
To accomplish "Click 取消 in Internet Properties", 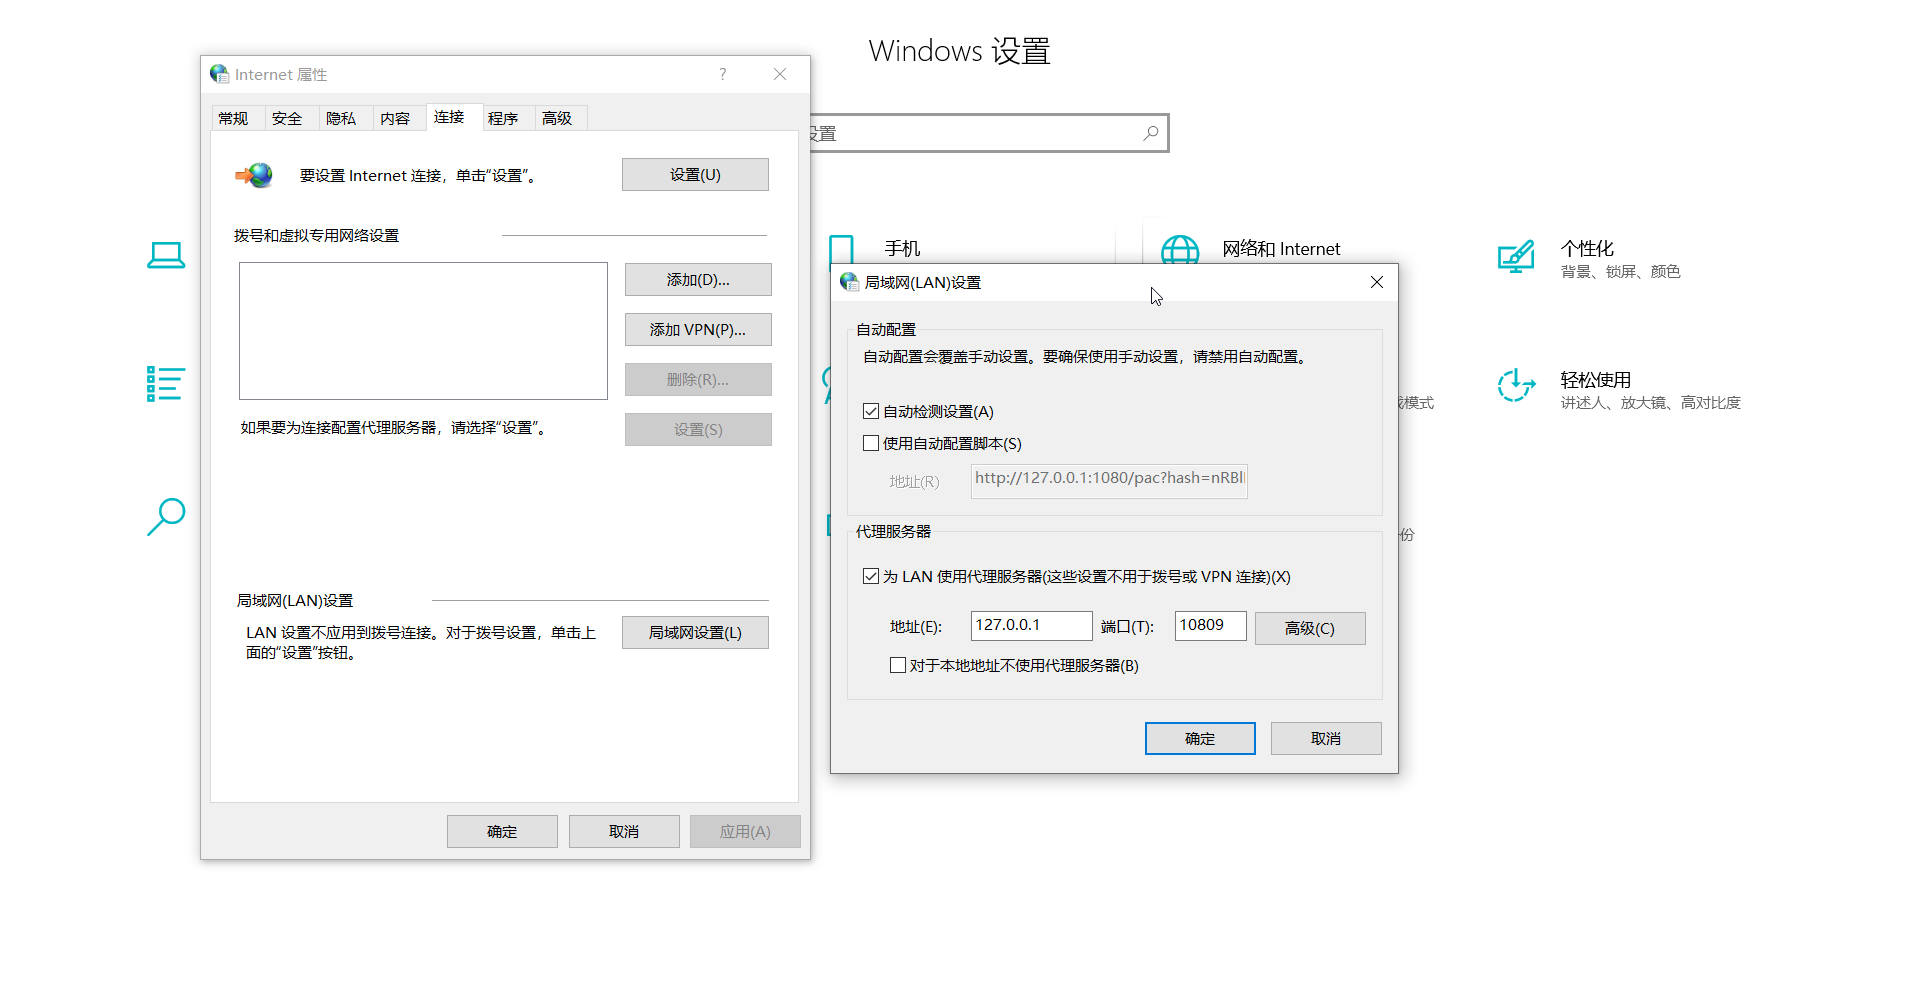I will pyautogui.click(x=624, y=831).
